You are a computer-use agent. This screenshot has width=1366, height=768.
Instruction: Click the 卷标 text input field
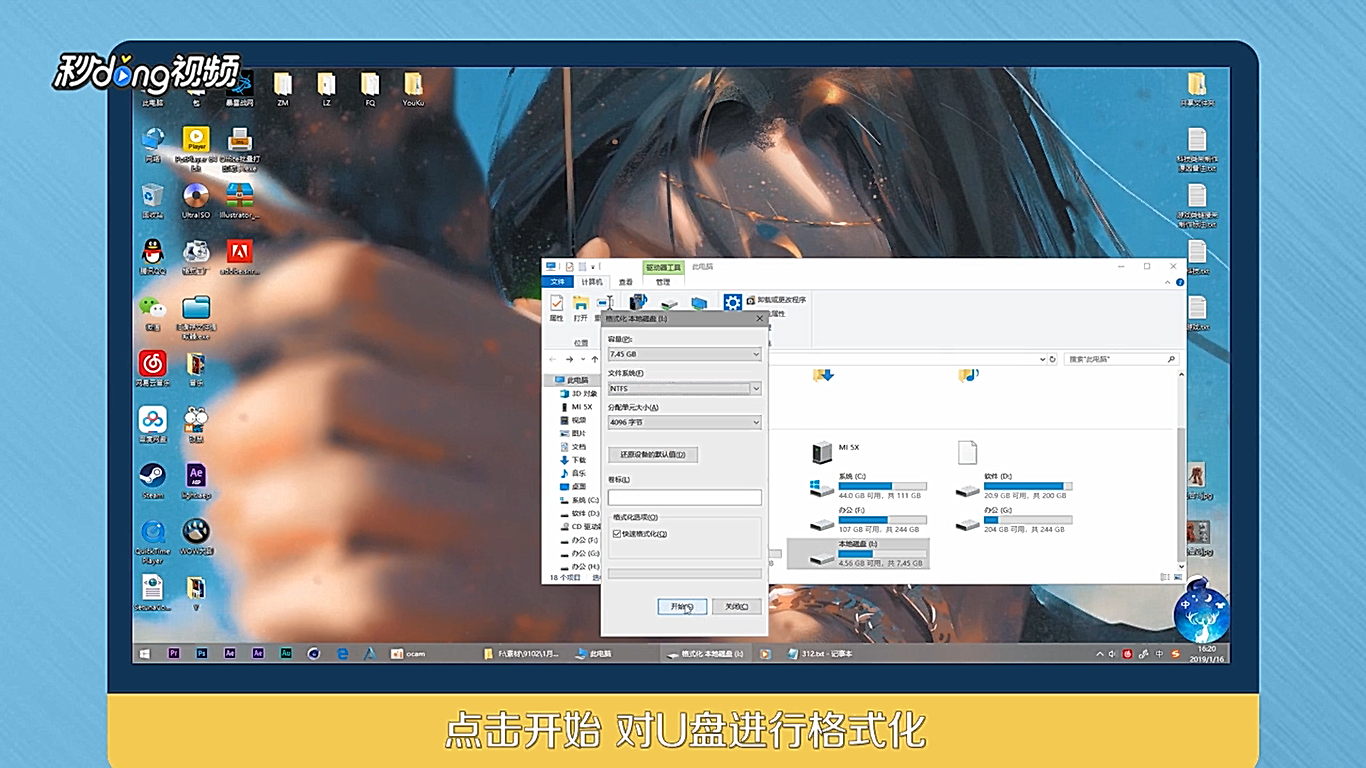point(684,497)
